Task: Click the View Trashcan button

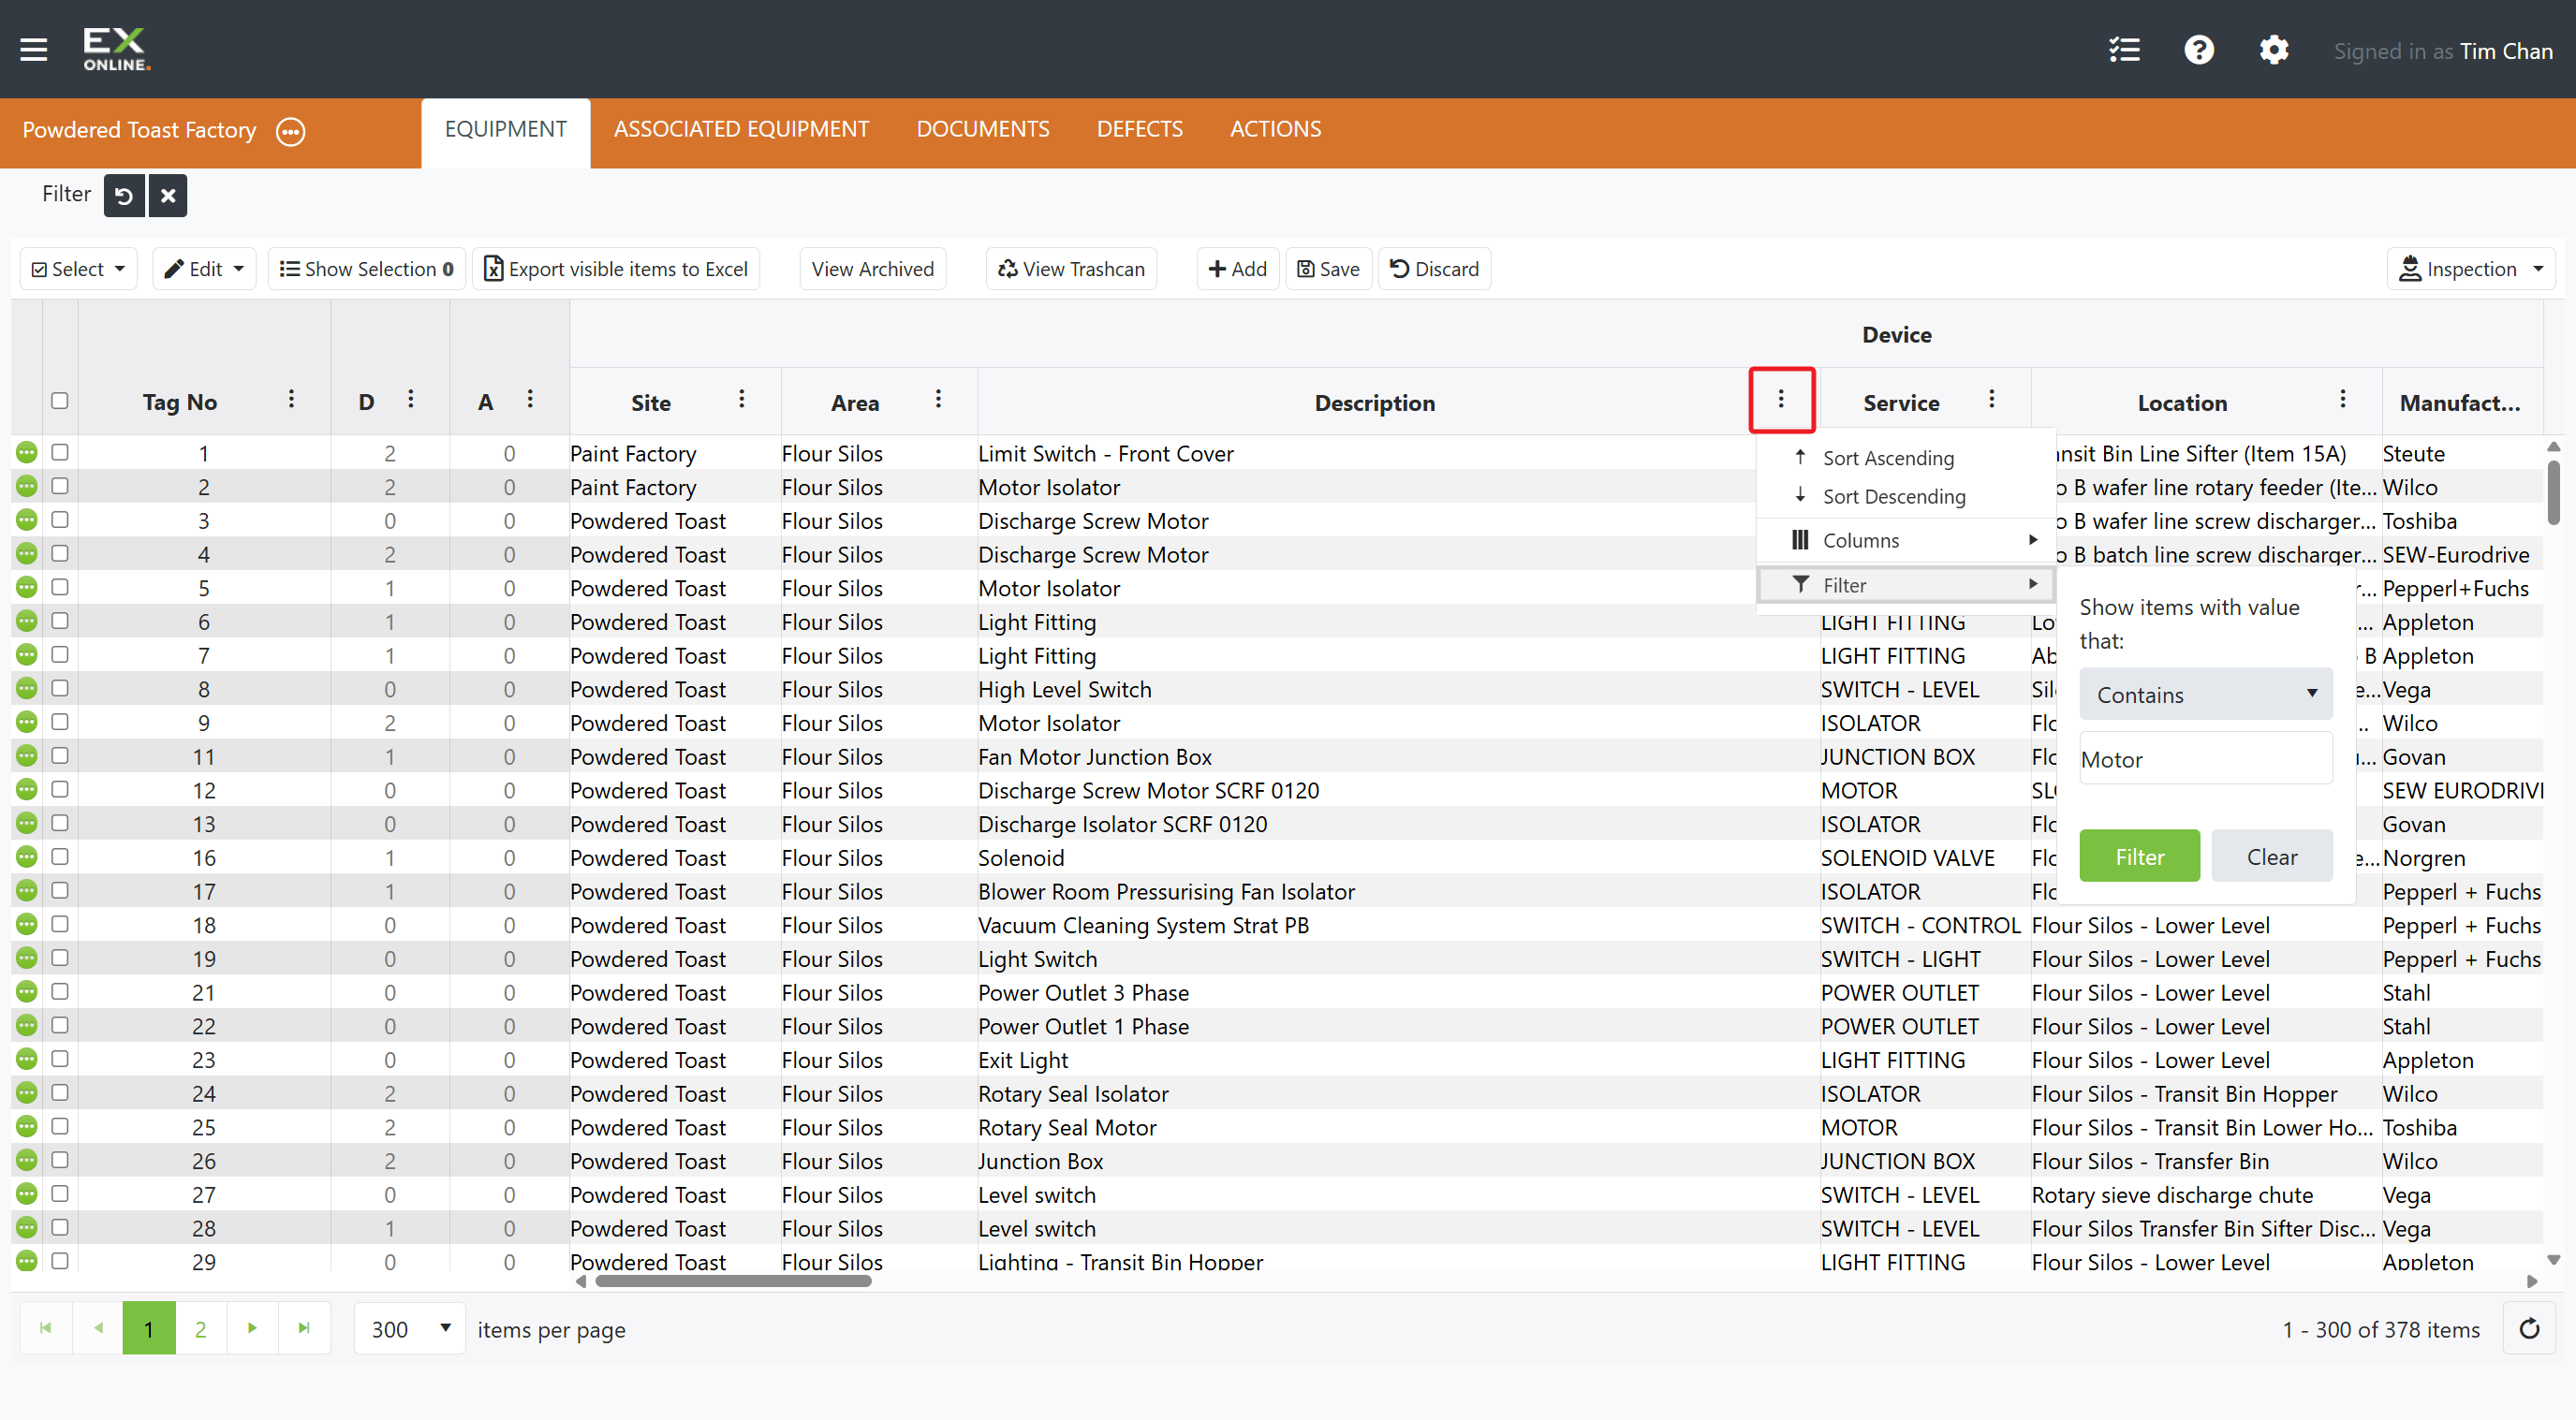Action: [x=1071, y=269]
